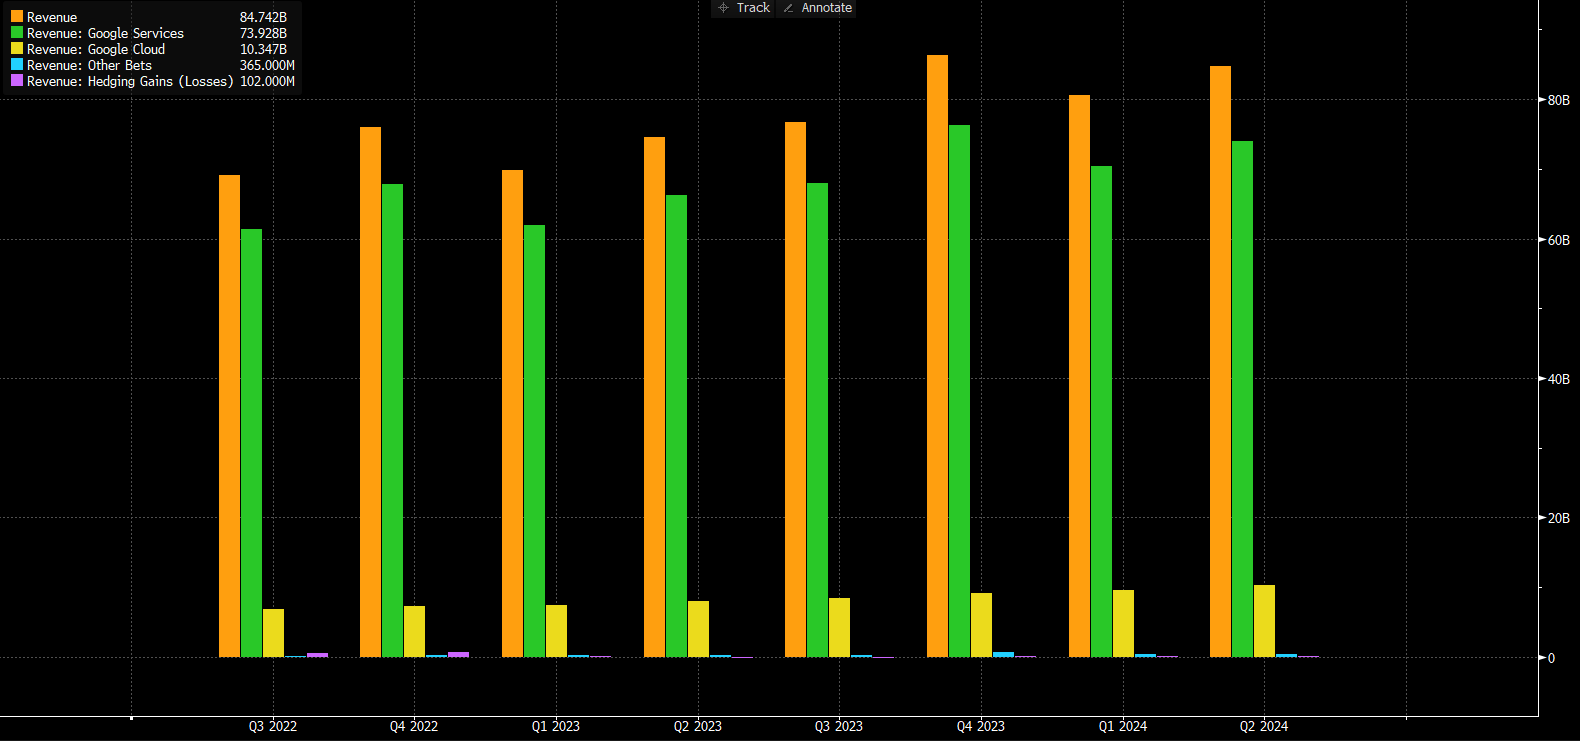Screen dimensions: 1580x741
Task: Click the 102.000M hedging value
Action: (x=267, y=81)
